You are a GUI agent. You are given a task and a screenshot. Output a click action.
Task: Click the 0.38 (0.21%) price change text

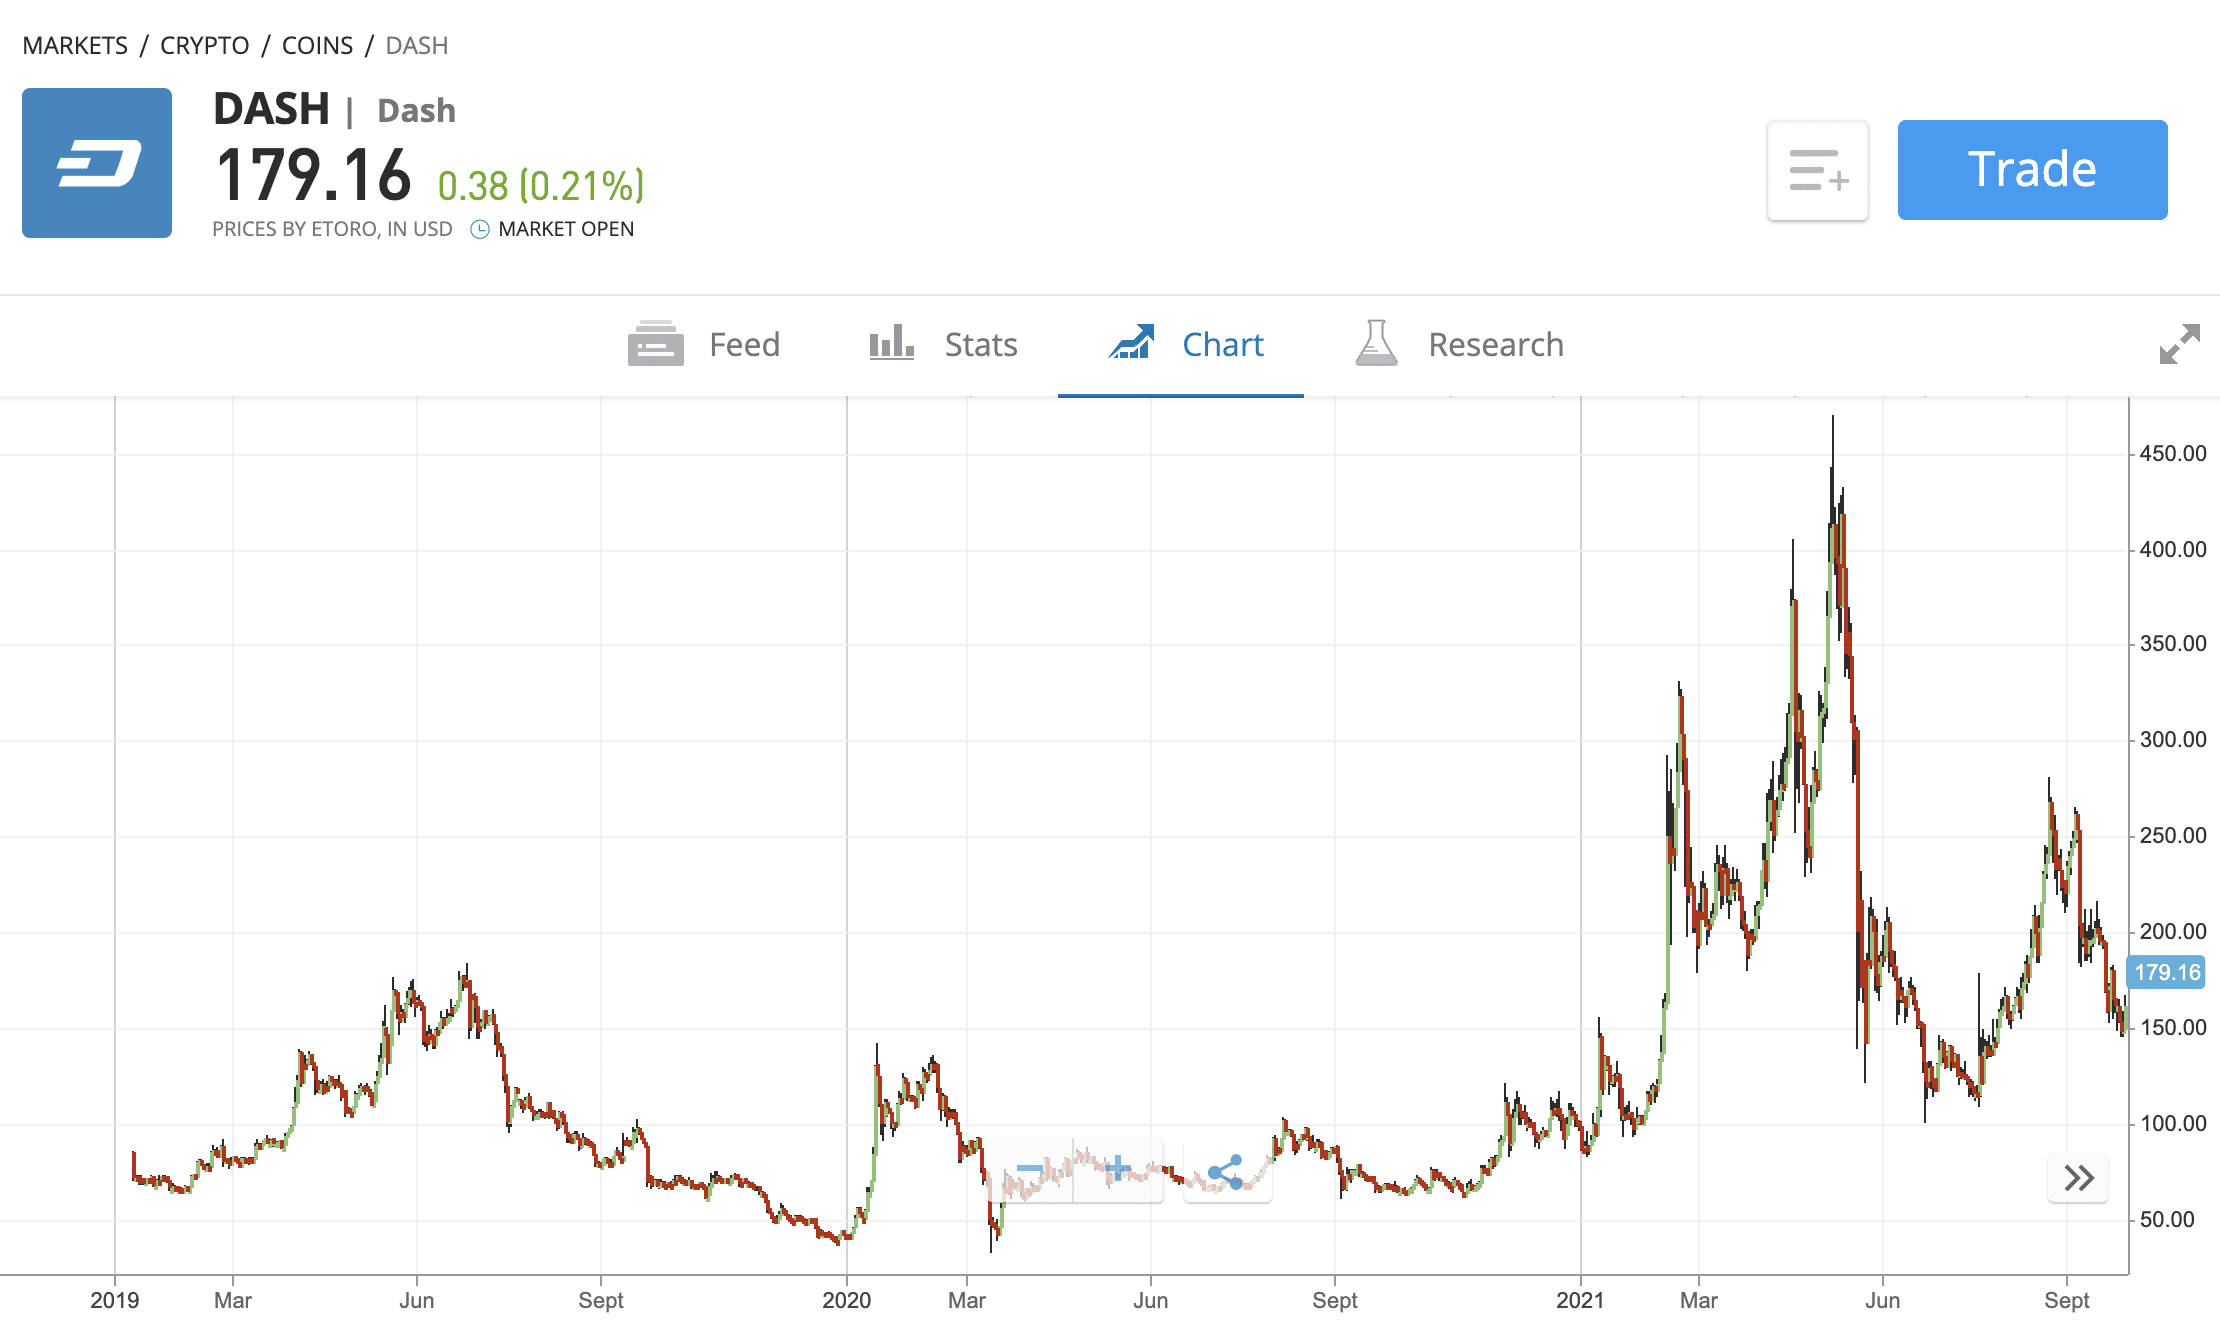(541, 186)
